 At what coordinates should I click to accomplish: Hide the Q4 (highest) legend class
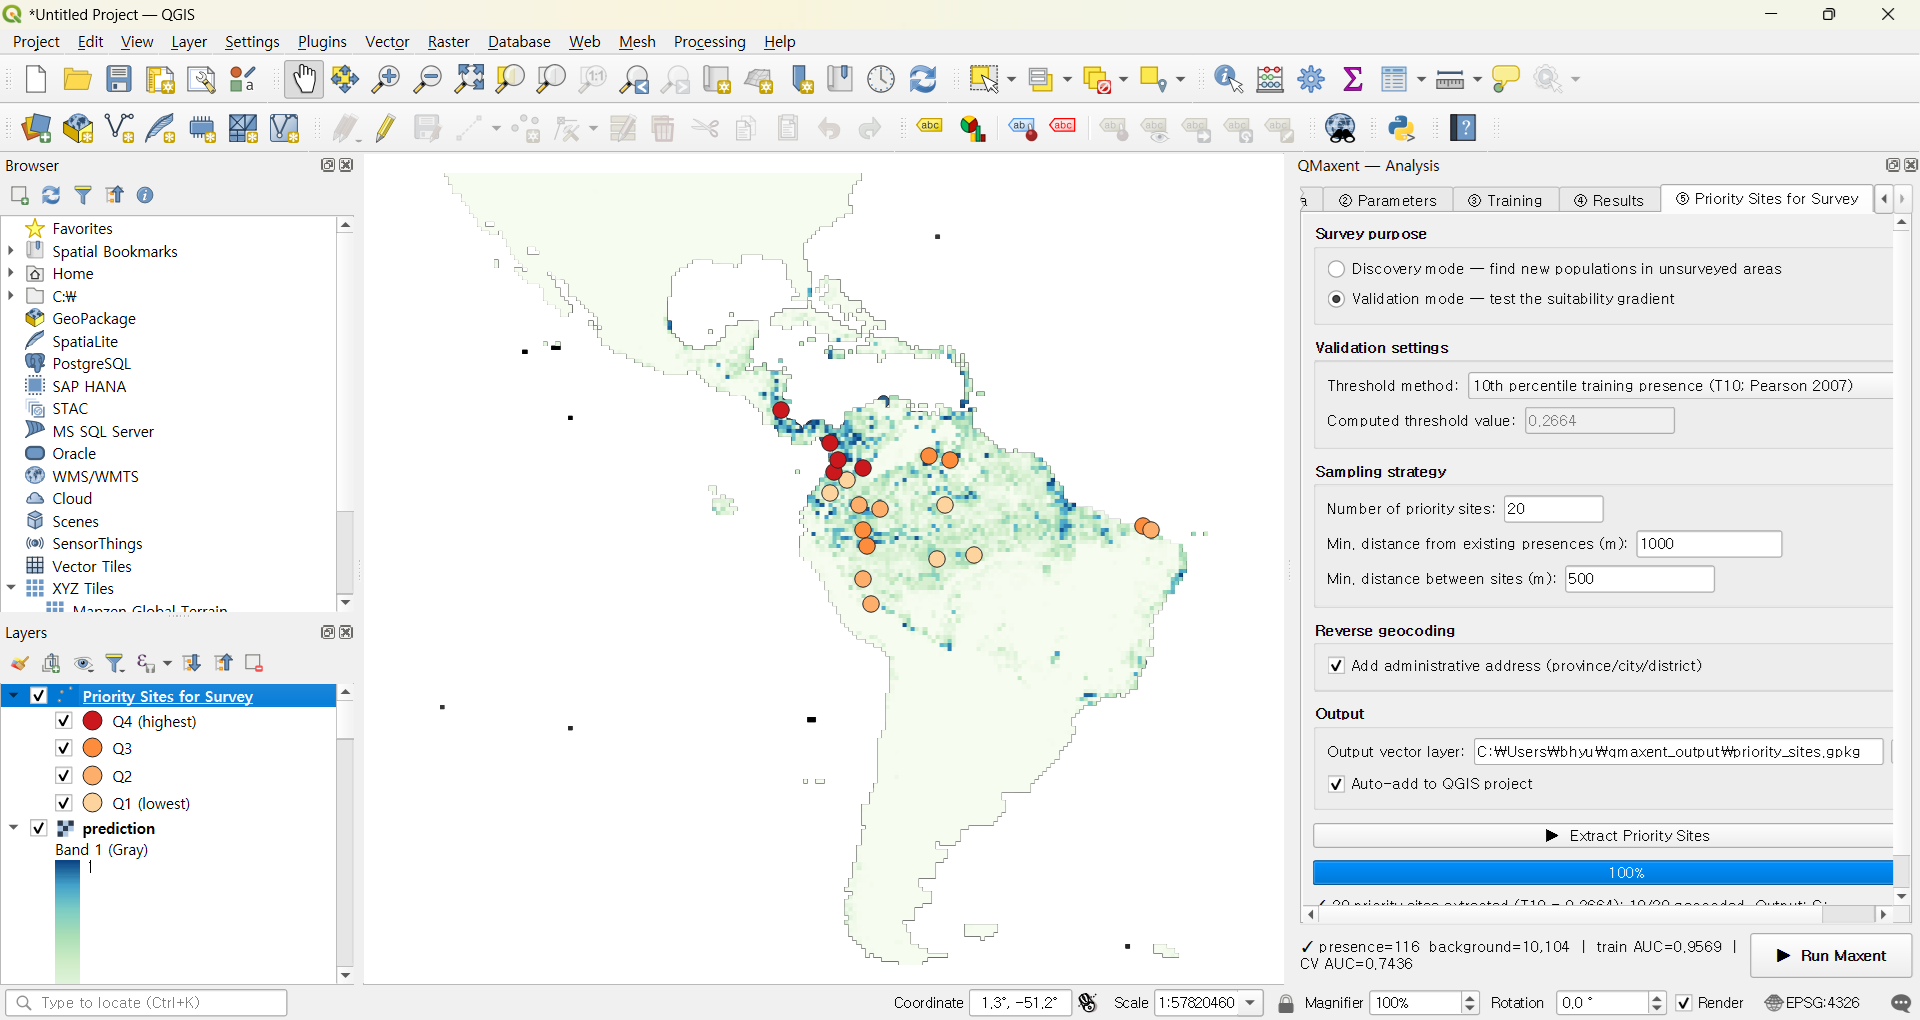pyautogui.click(x=64, y=721)
